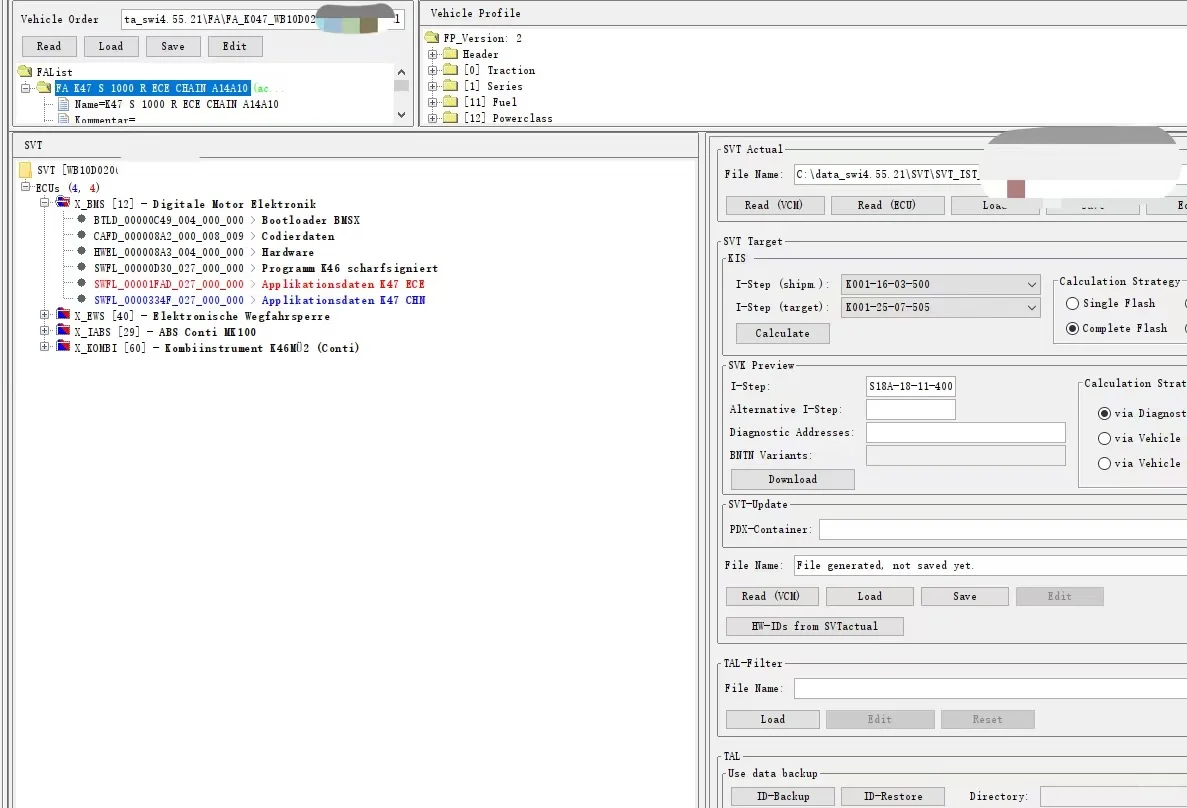Click the bullet beside BTLD_00000C49 Bootloader
This screenshot has width=1187, height=808.
click(x=81, y=219)
